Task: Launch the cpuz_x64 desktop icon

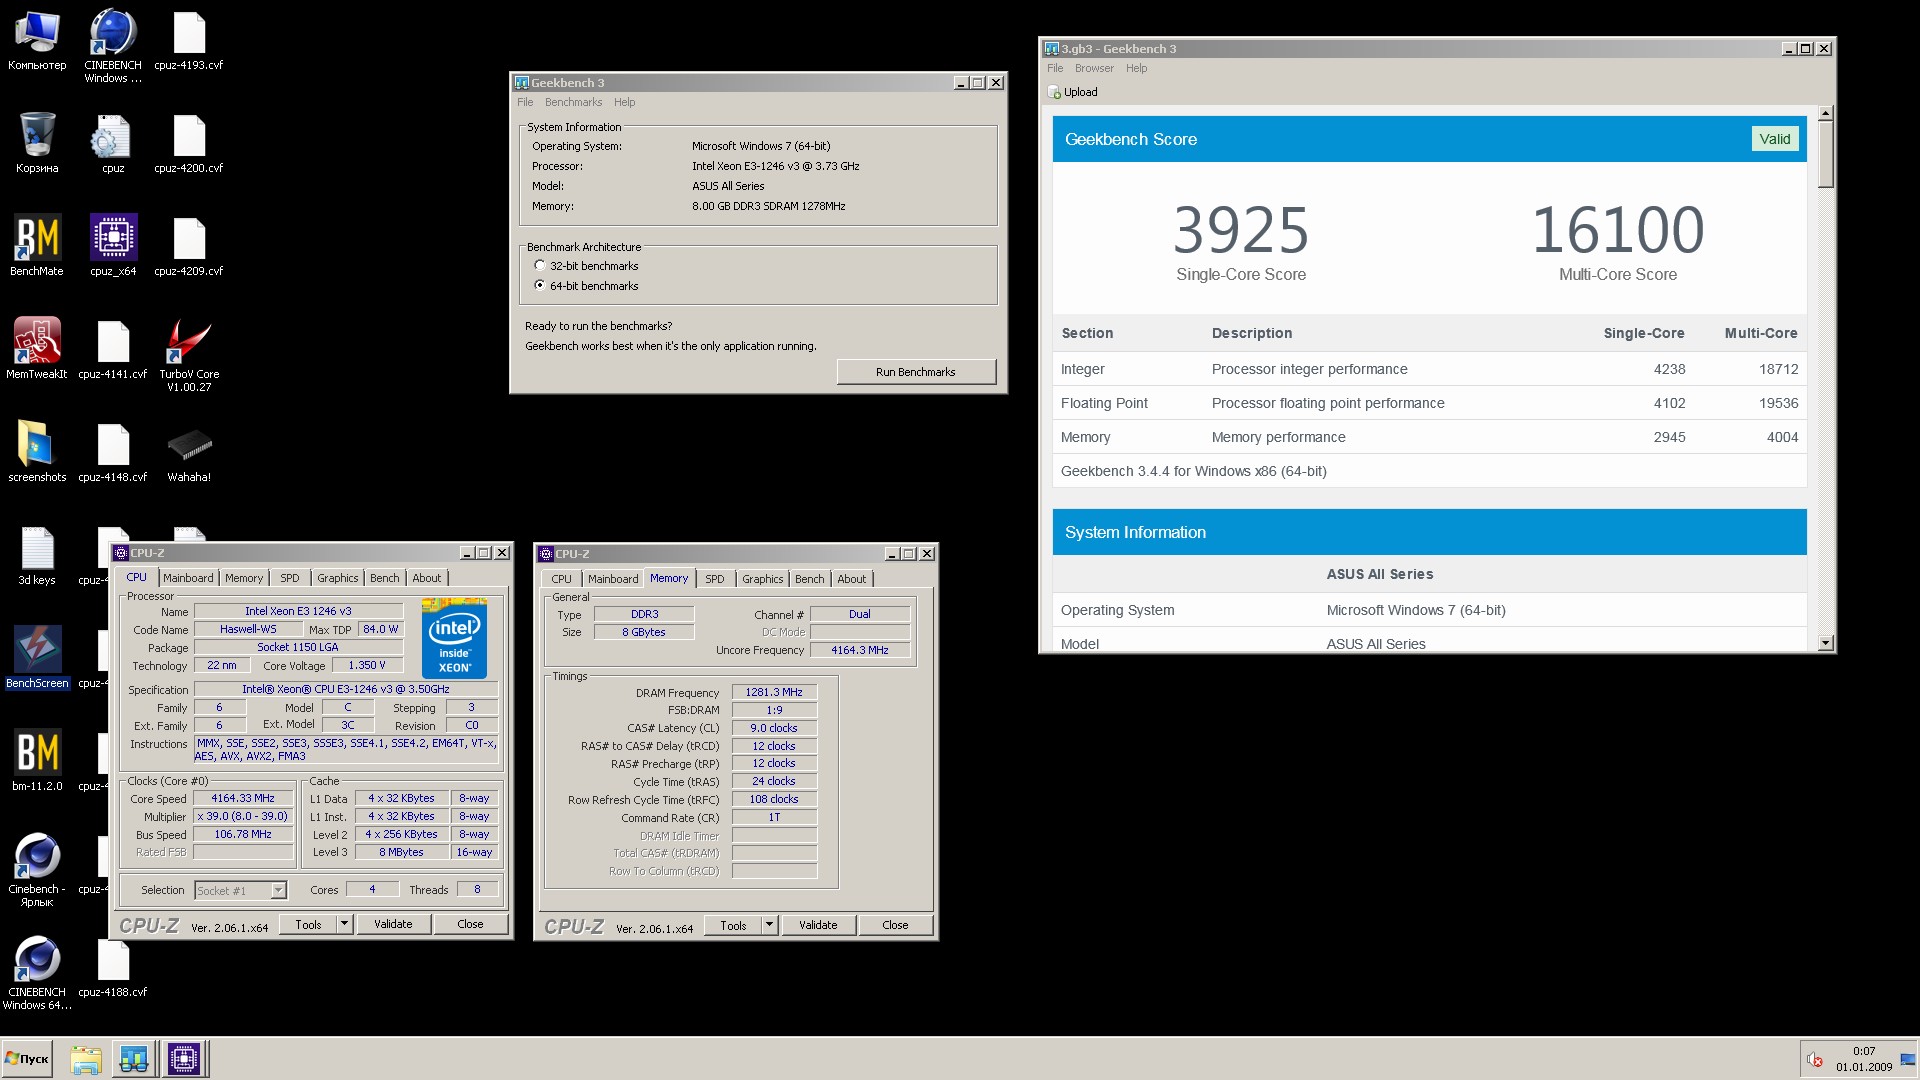Action: (x=112, y=246)
